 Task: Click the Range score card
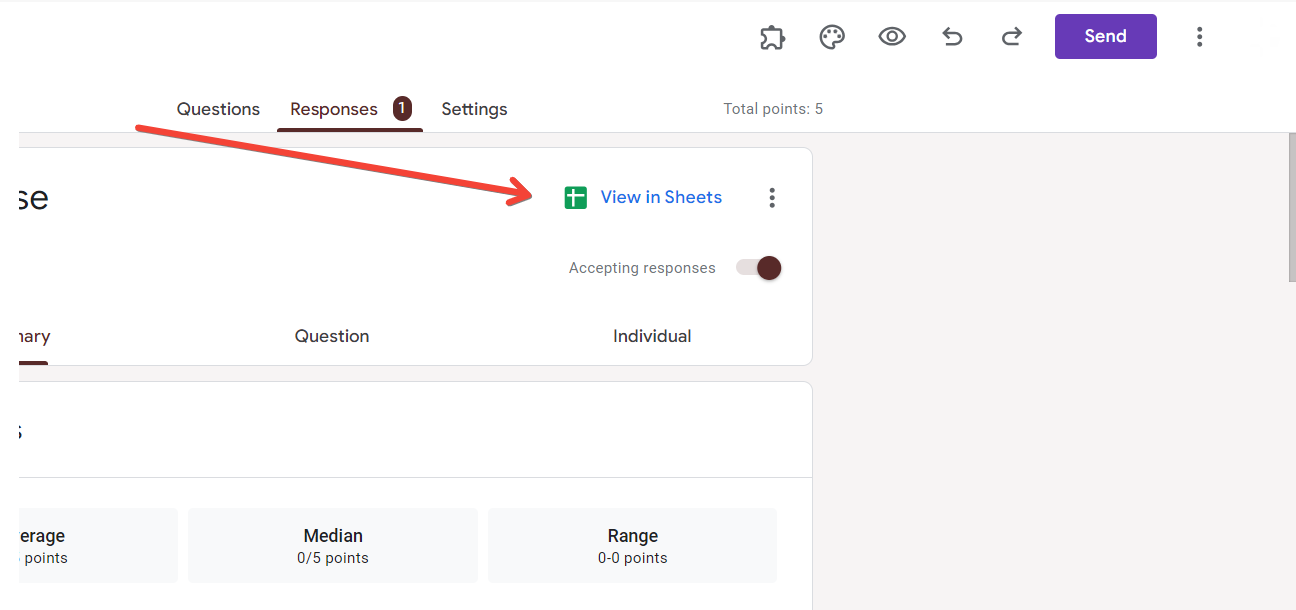633,545
